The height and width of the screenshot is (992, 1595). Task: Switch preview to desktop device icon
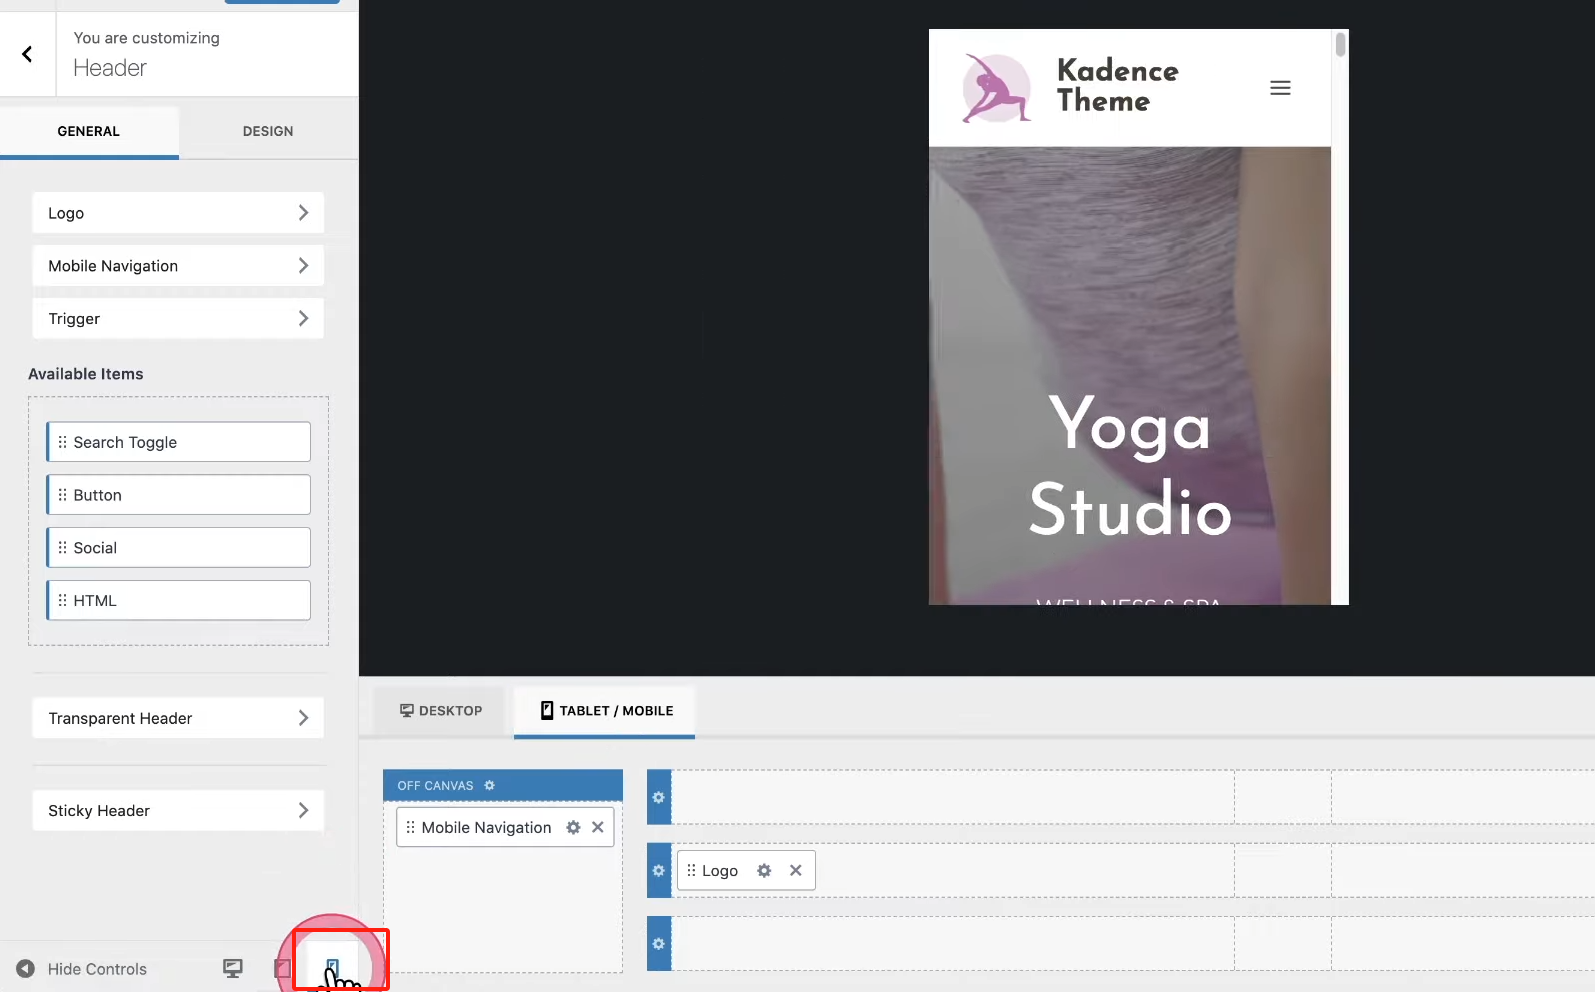tap(233, 968)
